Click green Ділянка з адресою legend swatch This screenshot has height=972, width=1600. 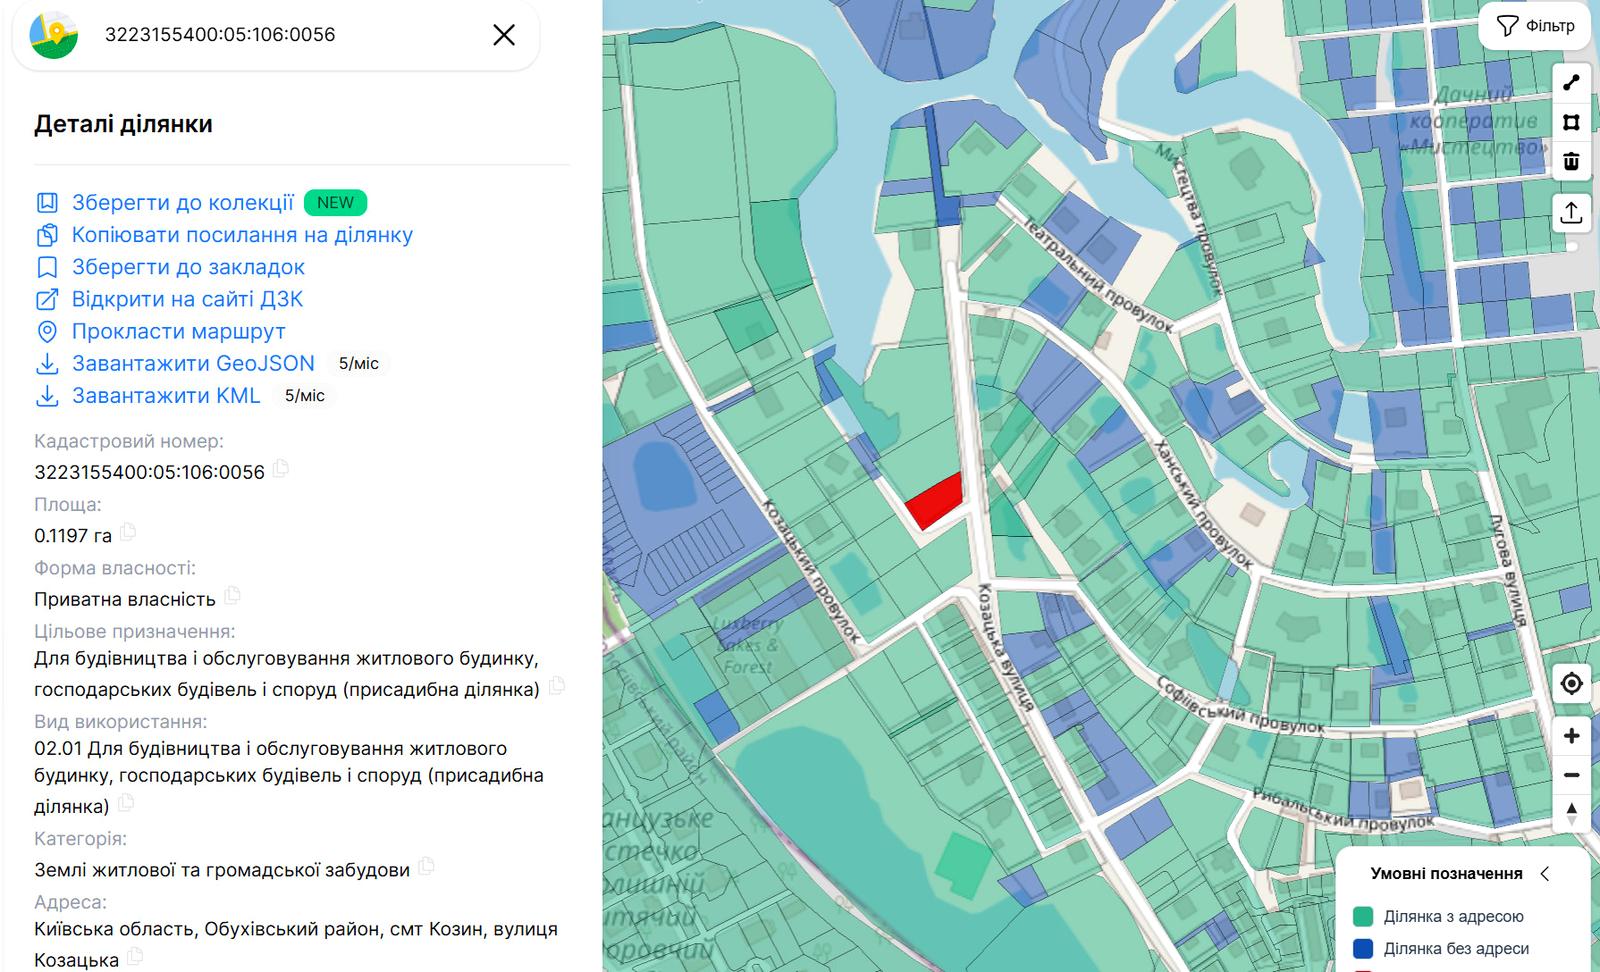1362,917
